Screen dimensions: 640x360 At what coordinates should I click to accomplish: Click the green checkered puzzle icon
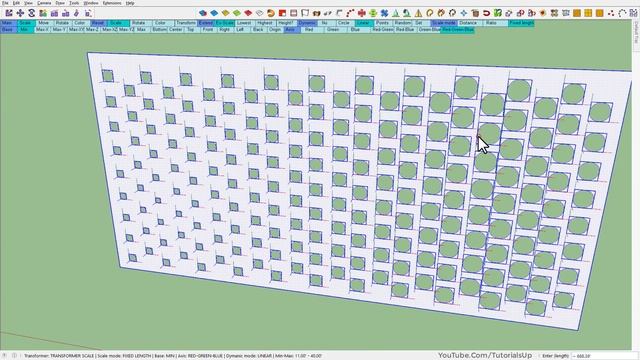click(498, 13)
